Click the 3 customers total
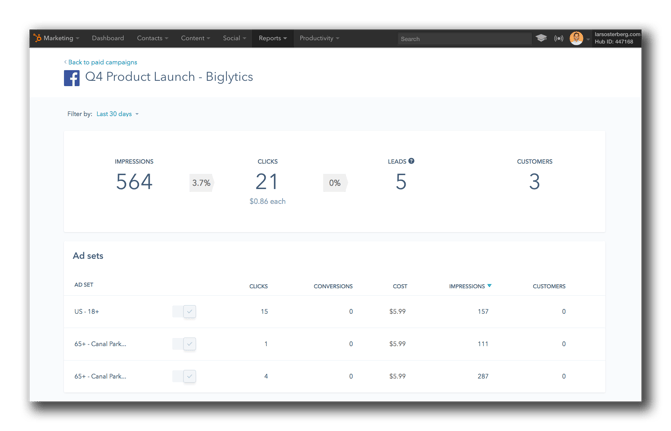Image resolution: width=671 pixels, height=431 pixels. pyautogui.click(x=534, y=182)
